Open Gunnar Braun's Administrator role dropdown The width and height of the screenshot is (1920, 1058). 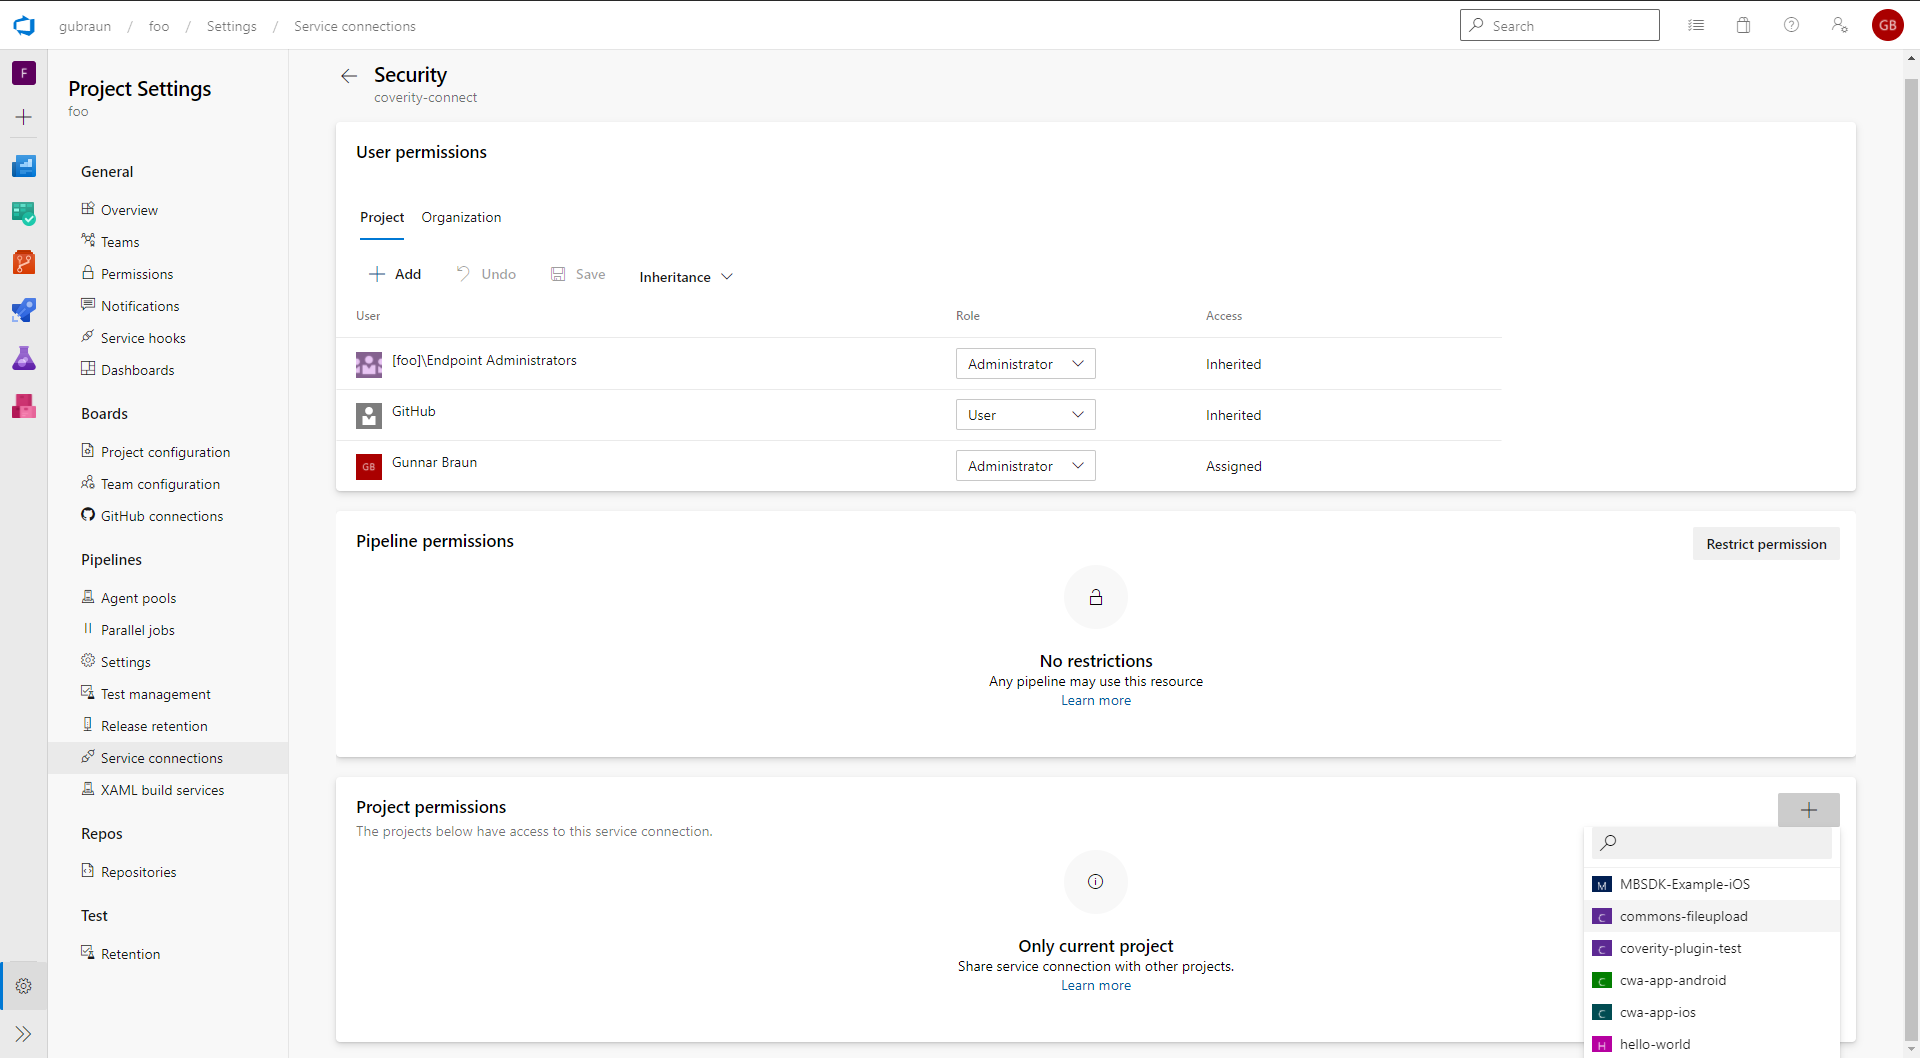(1025, 465)
